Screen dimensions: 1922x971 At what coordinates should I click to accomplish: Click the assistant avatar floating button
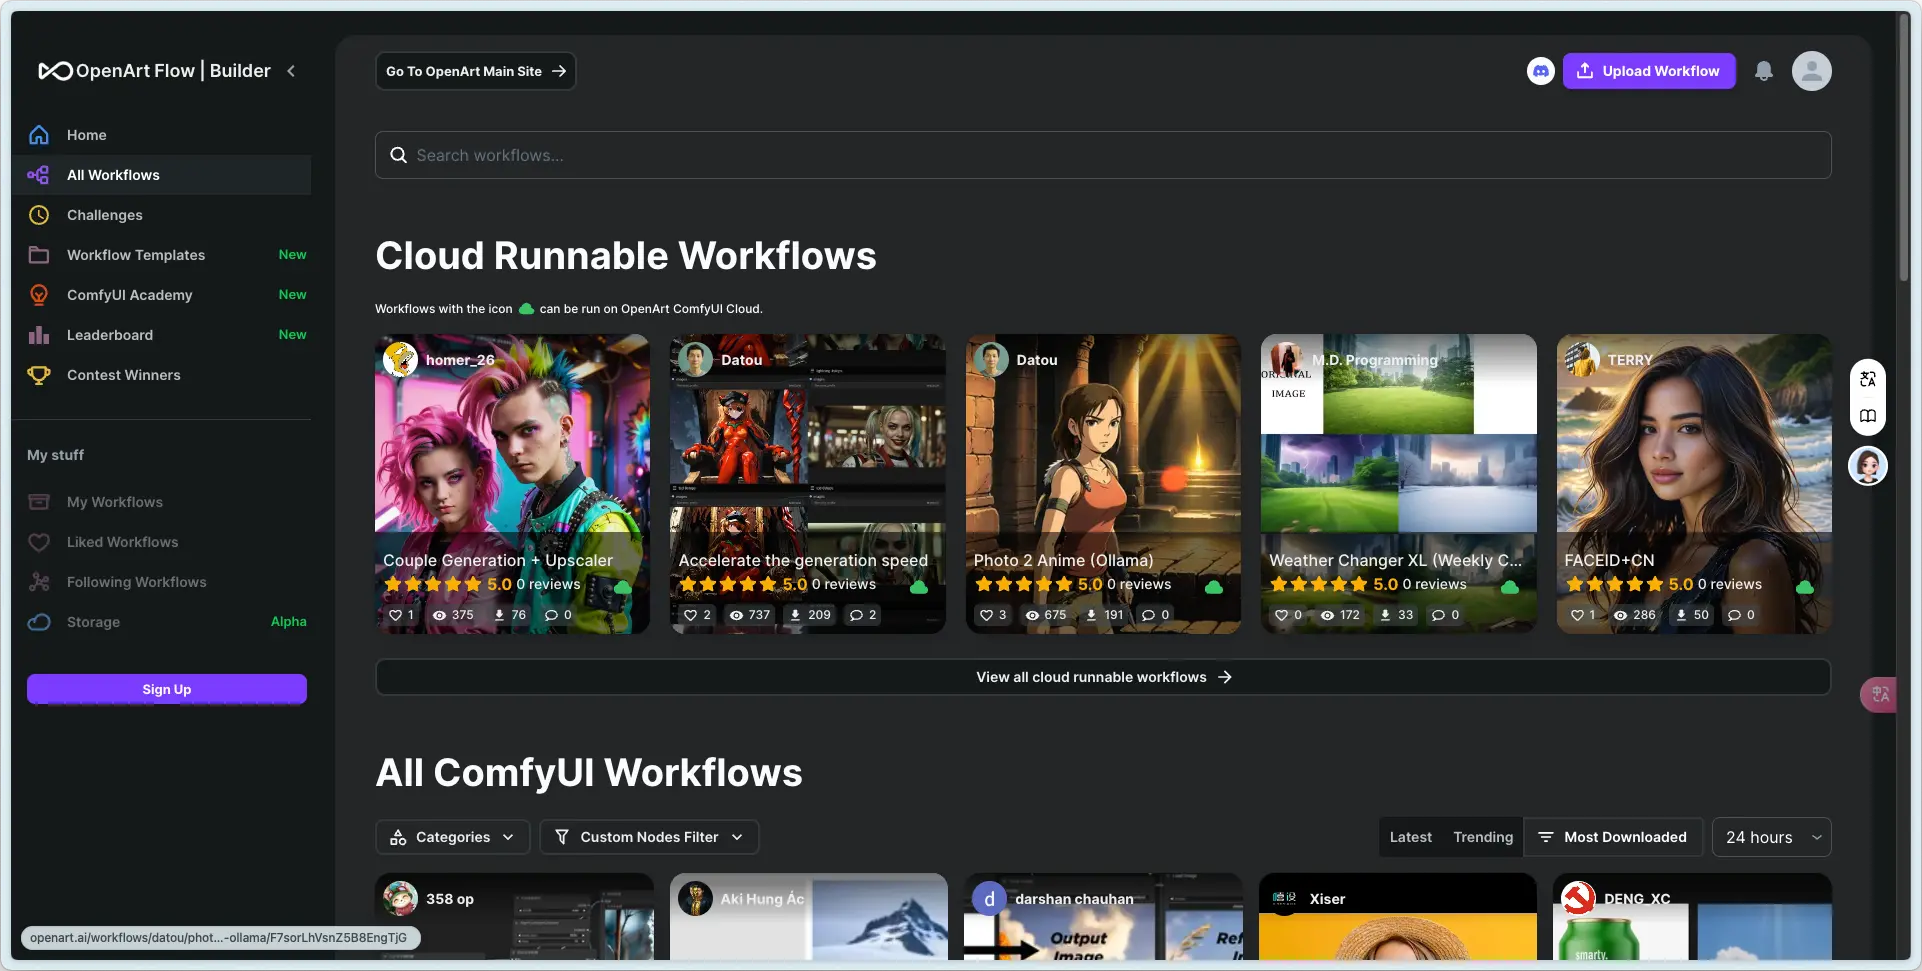(1868, 466)
